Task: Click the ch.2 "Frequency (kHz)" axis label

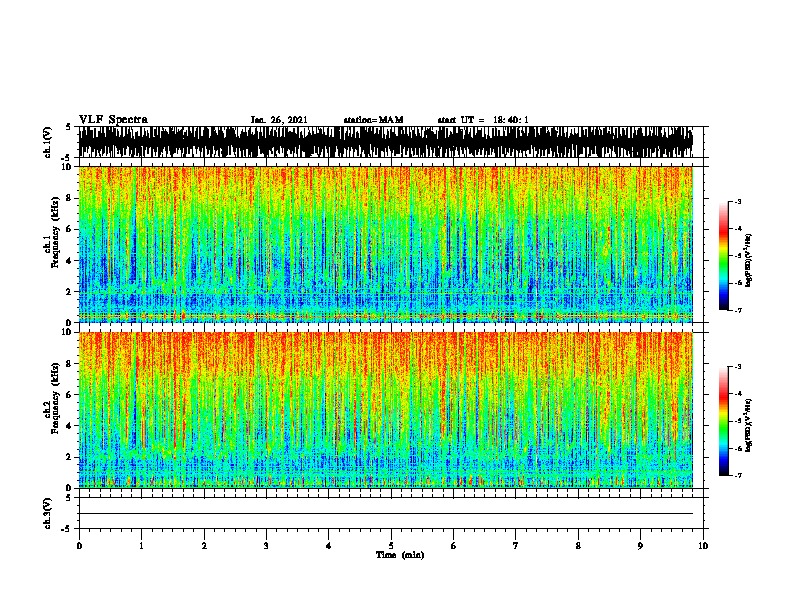Action: (x=56, y=398)
